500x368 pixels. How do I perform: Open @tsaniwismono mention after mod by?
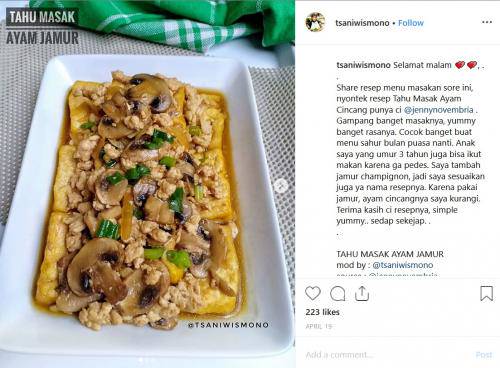coord(403,265)
